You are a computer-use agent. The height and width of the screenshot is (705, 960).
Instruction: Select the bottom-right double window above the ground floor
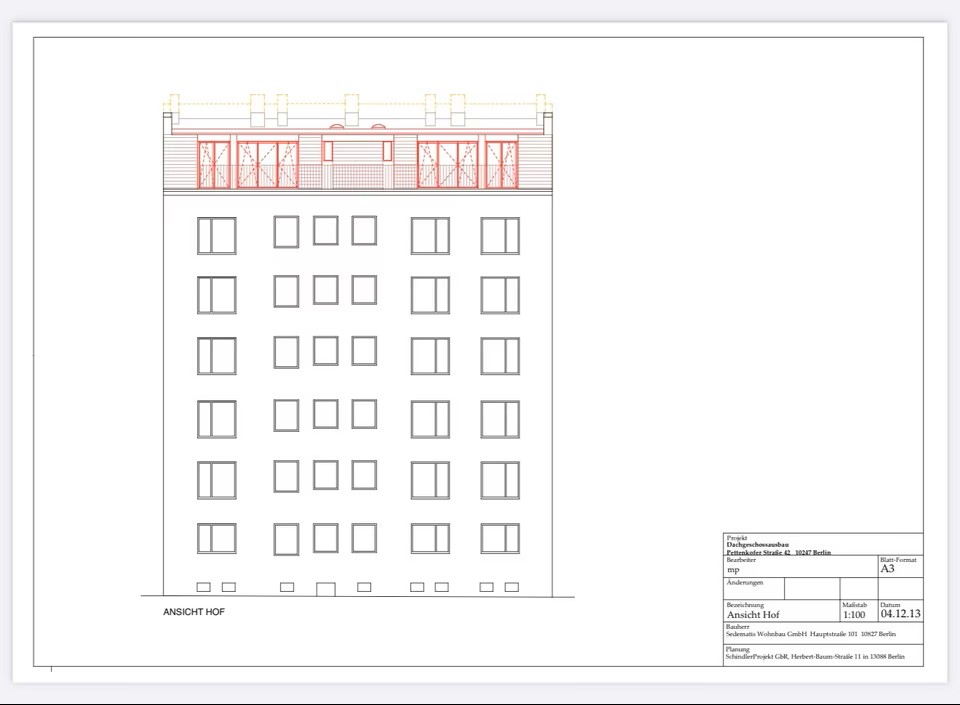tap(500, 538)
